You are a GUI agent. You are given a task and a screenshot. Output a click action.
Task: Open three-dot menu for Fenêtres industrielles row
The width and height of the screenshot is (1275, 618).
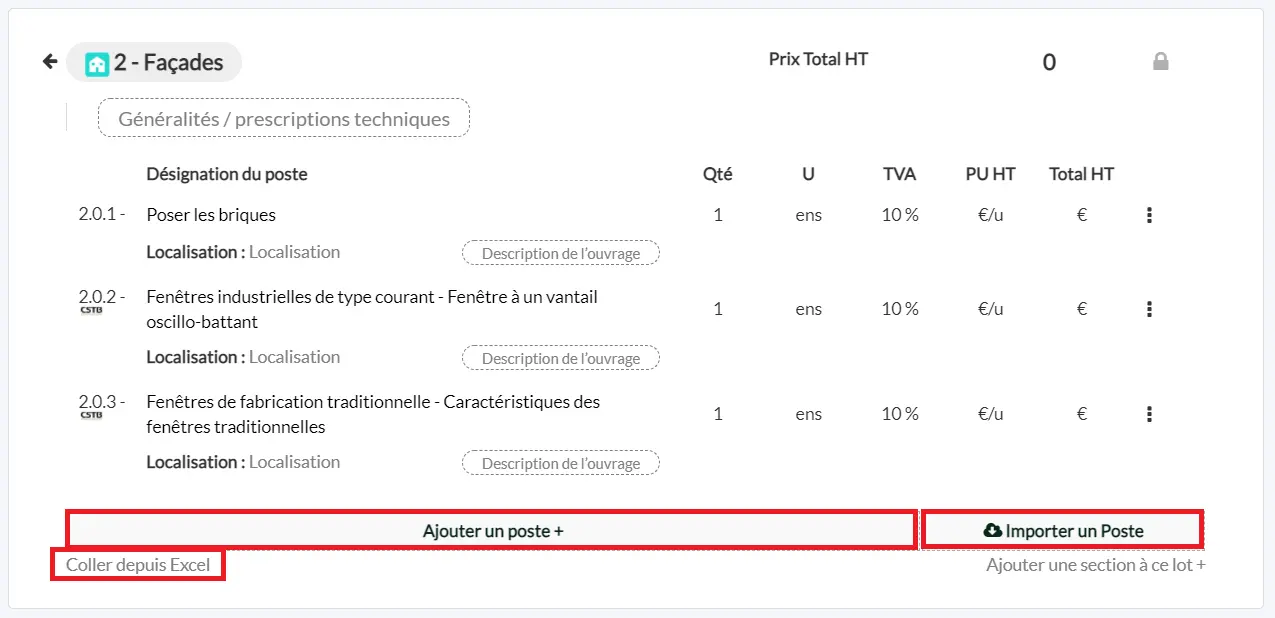pos(1150,309)
